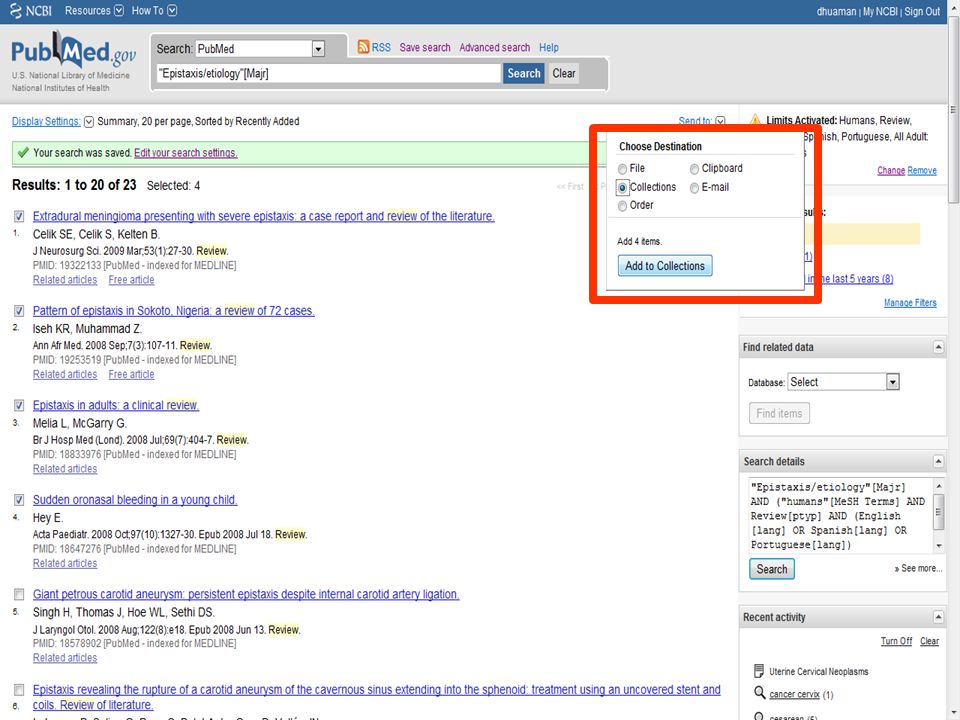Open the cancer cervix recent search
Screen dimensions: 960x720
[x=794, y=694]
